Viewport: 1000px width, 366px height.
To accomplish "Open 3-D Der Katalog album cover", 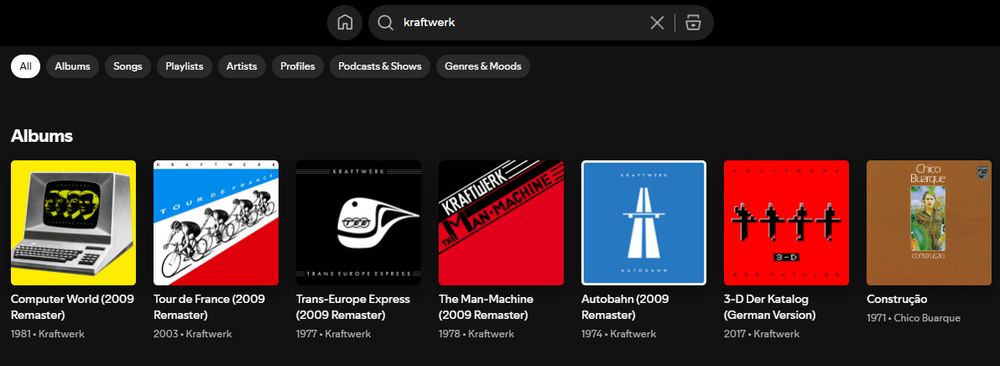I will [786, 223].
